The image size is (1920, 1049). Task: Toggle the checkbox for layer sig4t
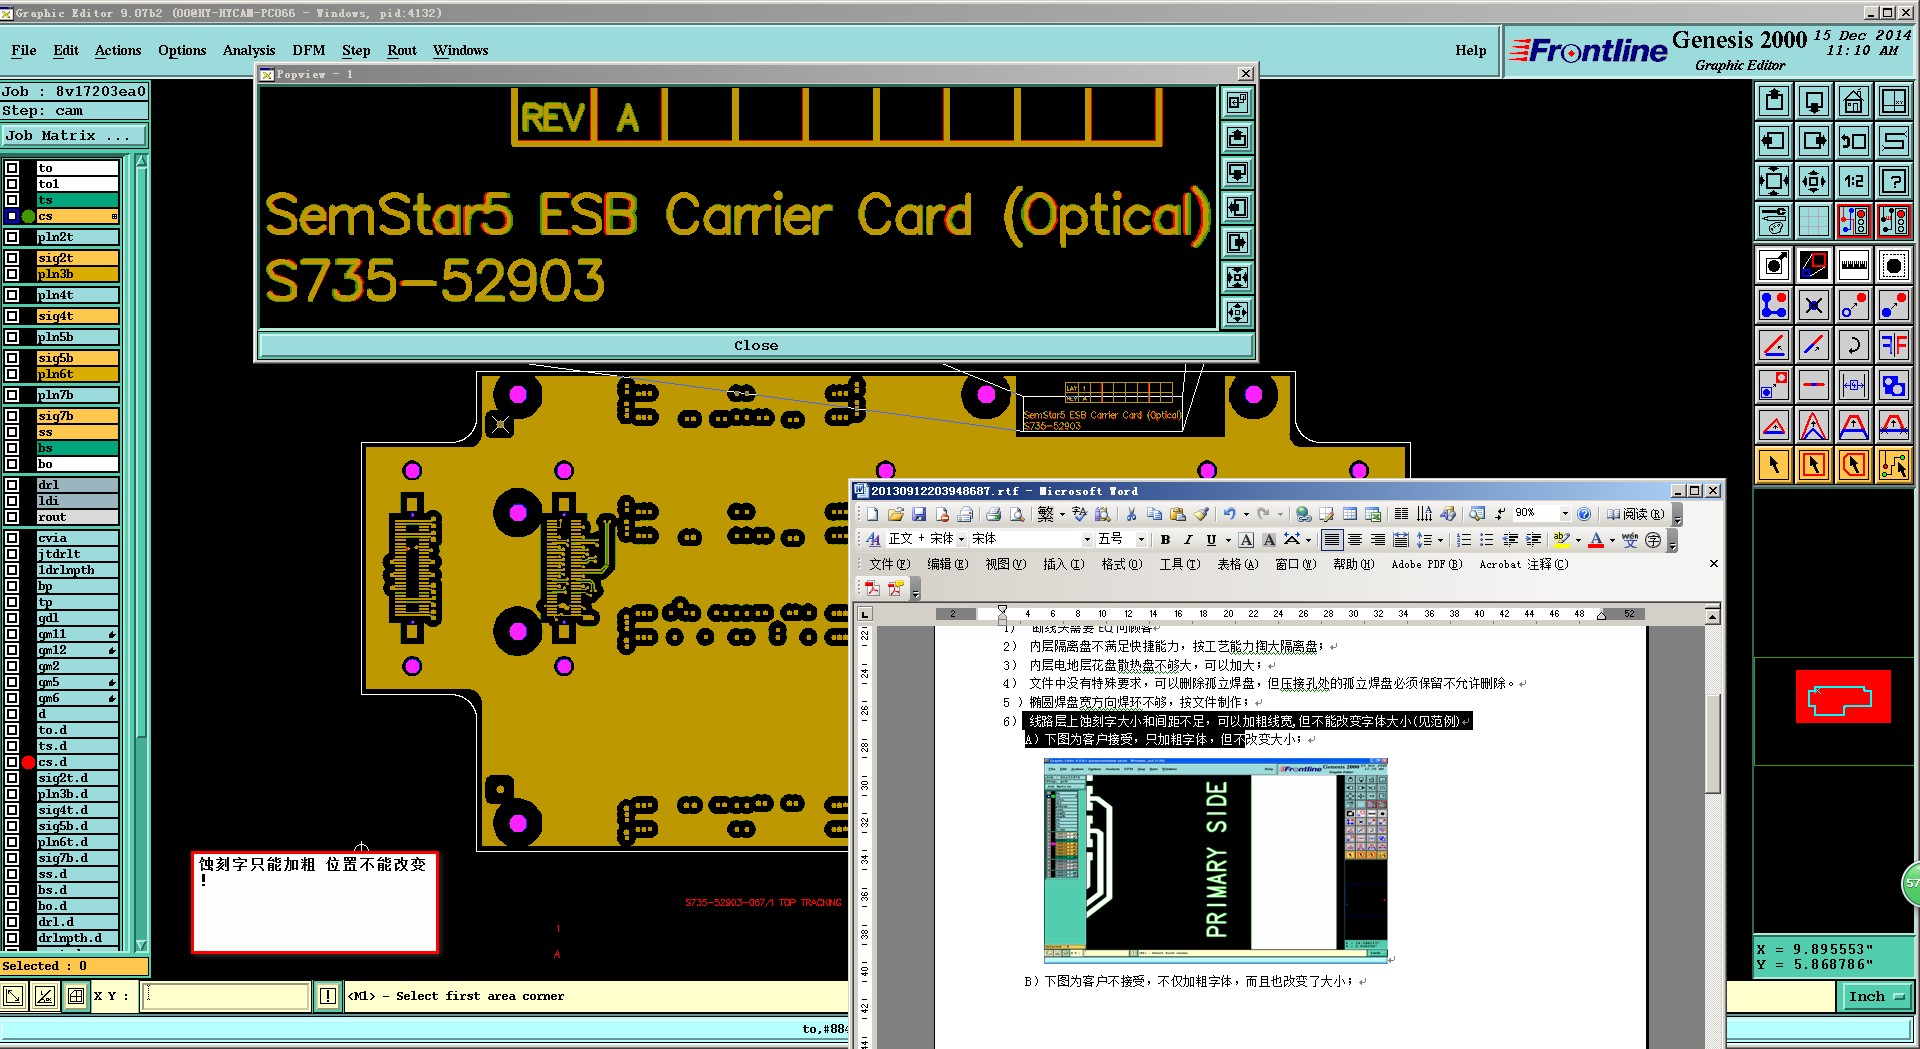pos(12,316)
